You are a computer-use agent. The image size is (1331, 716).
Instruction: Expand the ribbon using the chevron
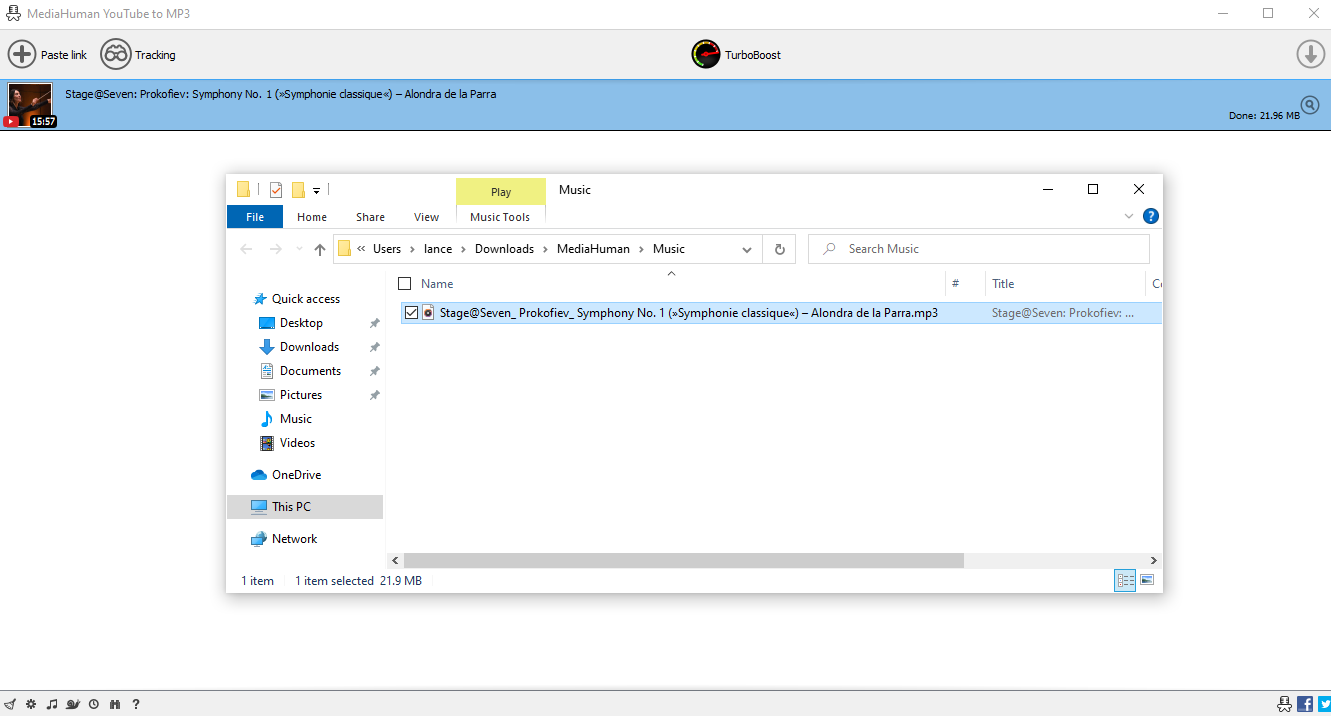pos(1129,216)
